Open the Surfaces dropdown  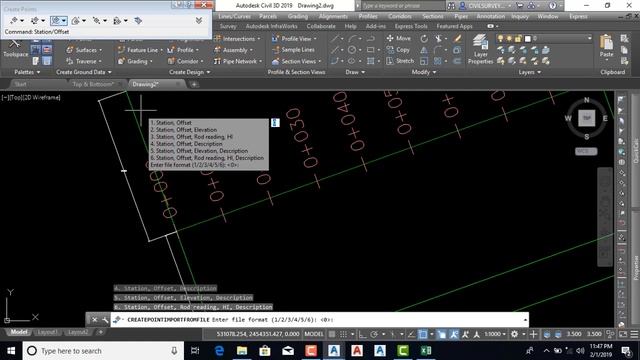coord(84,50)
